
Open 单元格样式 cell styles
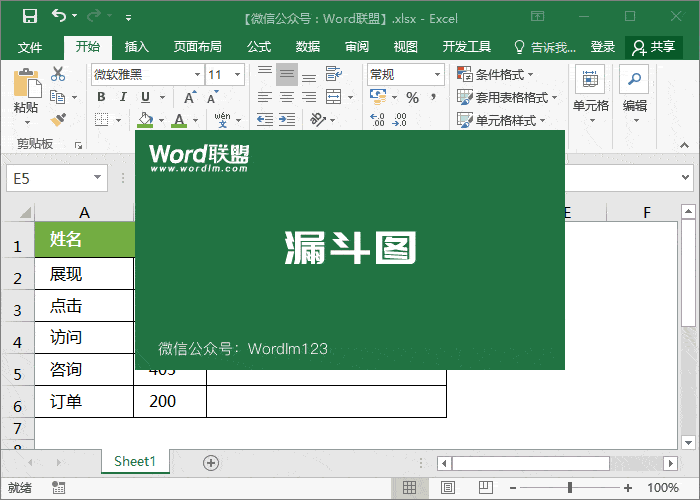pos(501,120)
